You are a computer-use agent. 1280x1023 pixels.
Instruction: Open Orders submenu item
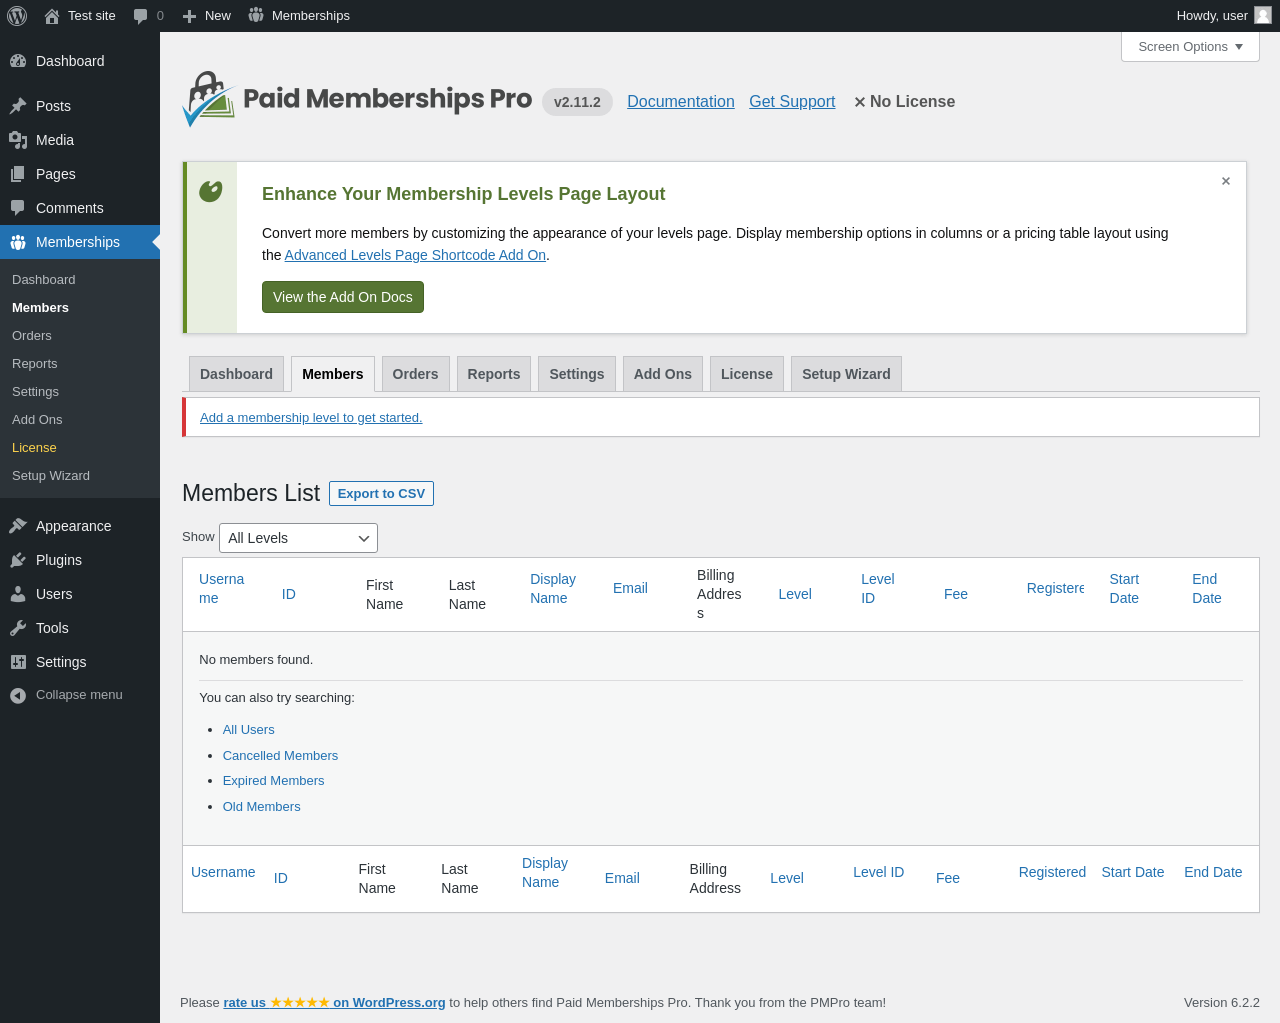[x=80, y=336]
